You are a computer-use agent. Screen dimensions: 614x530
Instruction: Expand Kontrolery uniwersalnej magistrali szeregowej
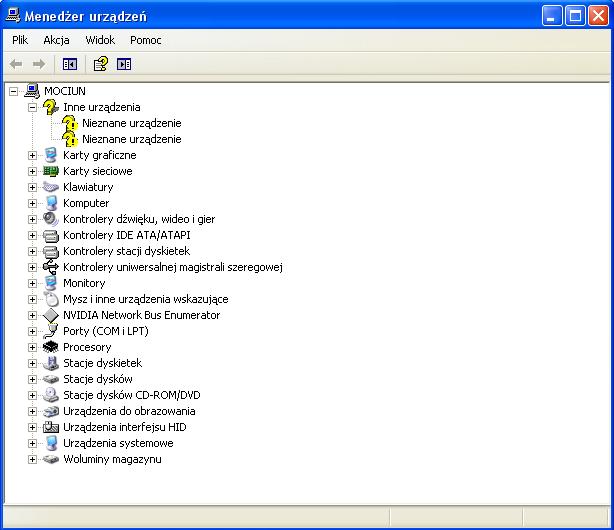(x=33, y=268)
